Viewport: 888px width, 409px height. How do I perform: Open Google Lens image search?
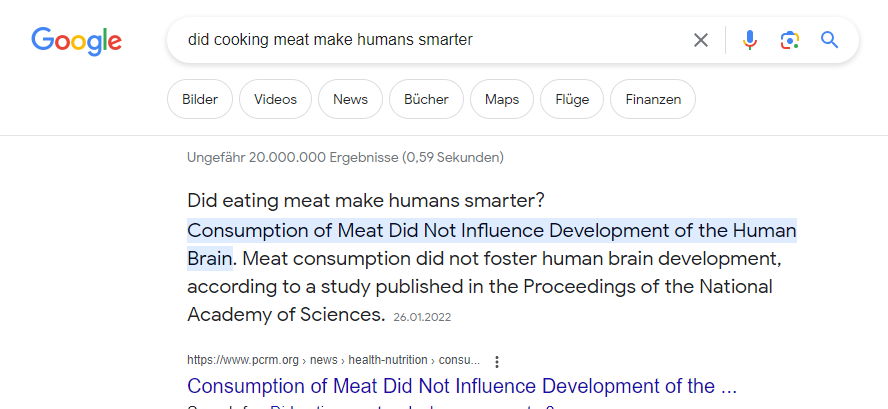790,40
